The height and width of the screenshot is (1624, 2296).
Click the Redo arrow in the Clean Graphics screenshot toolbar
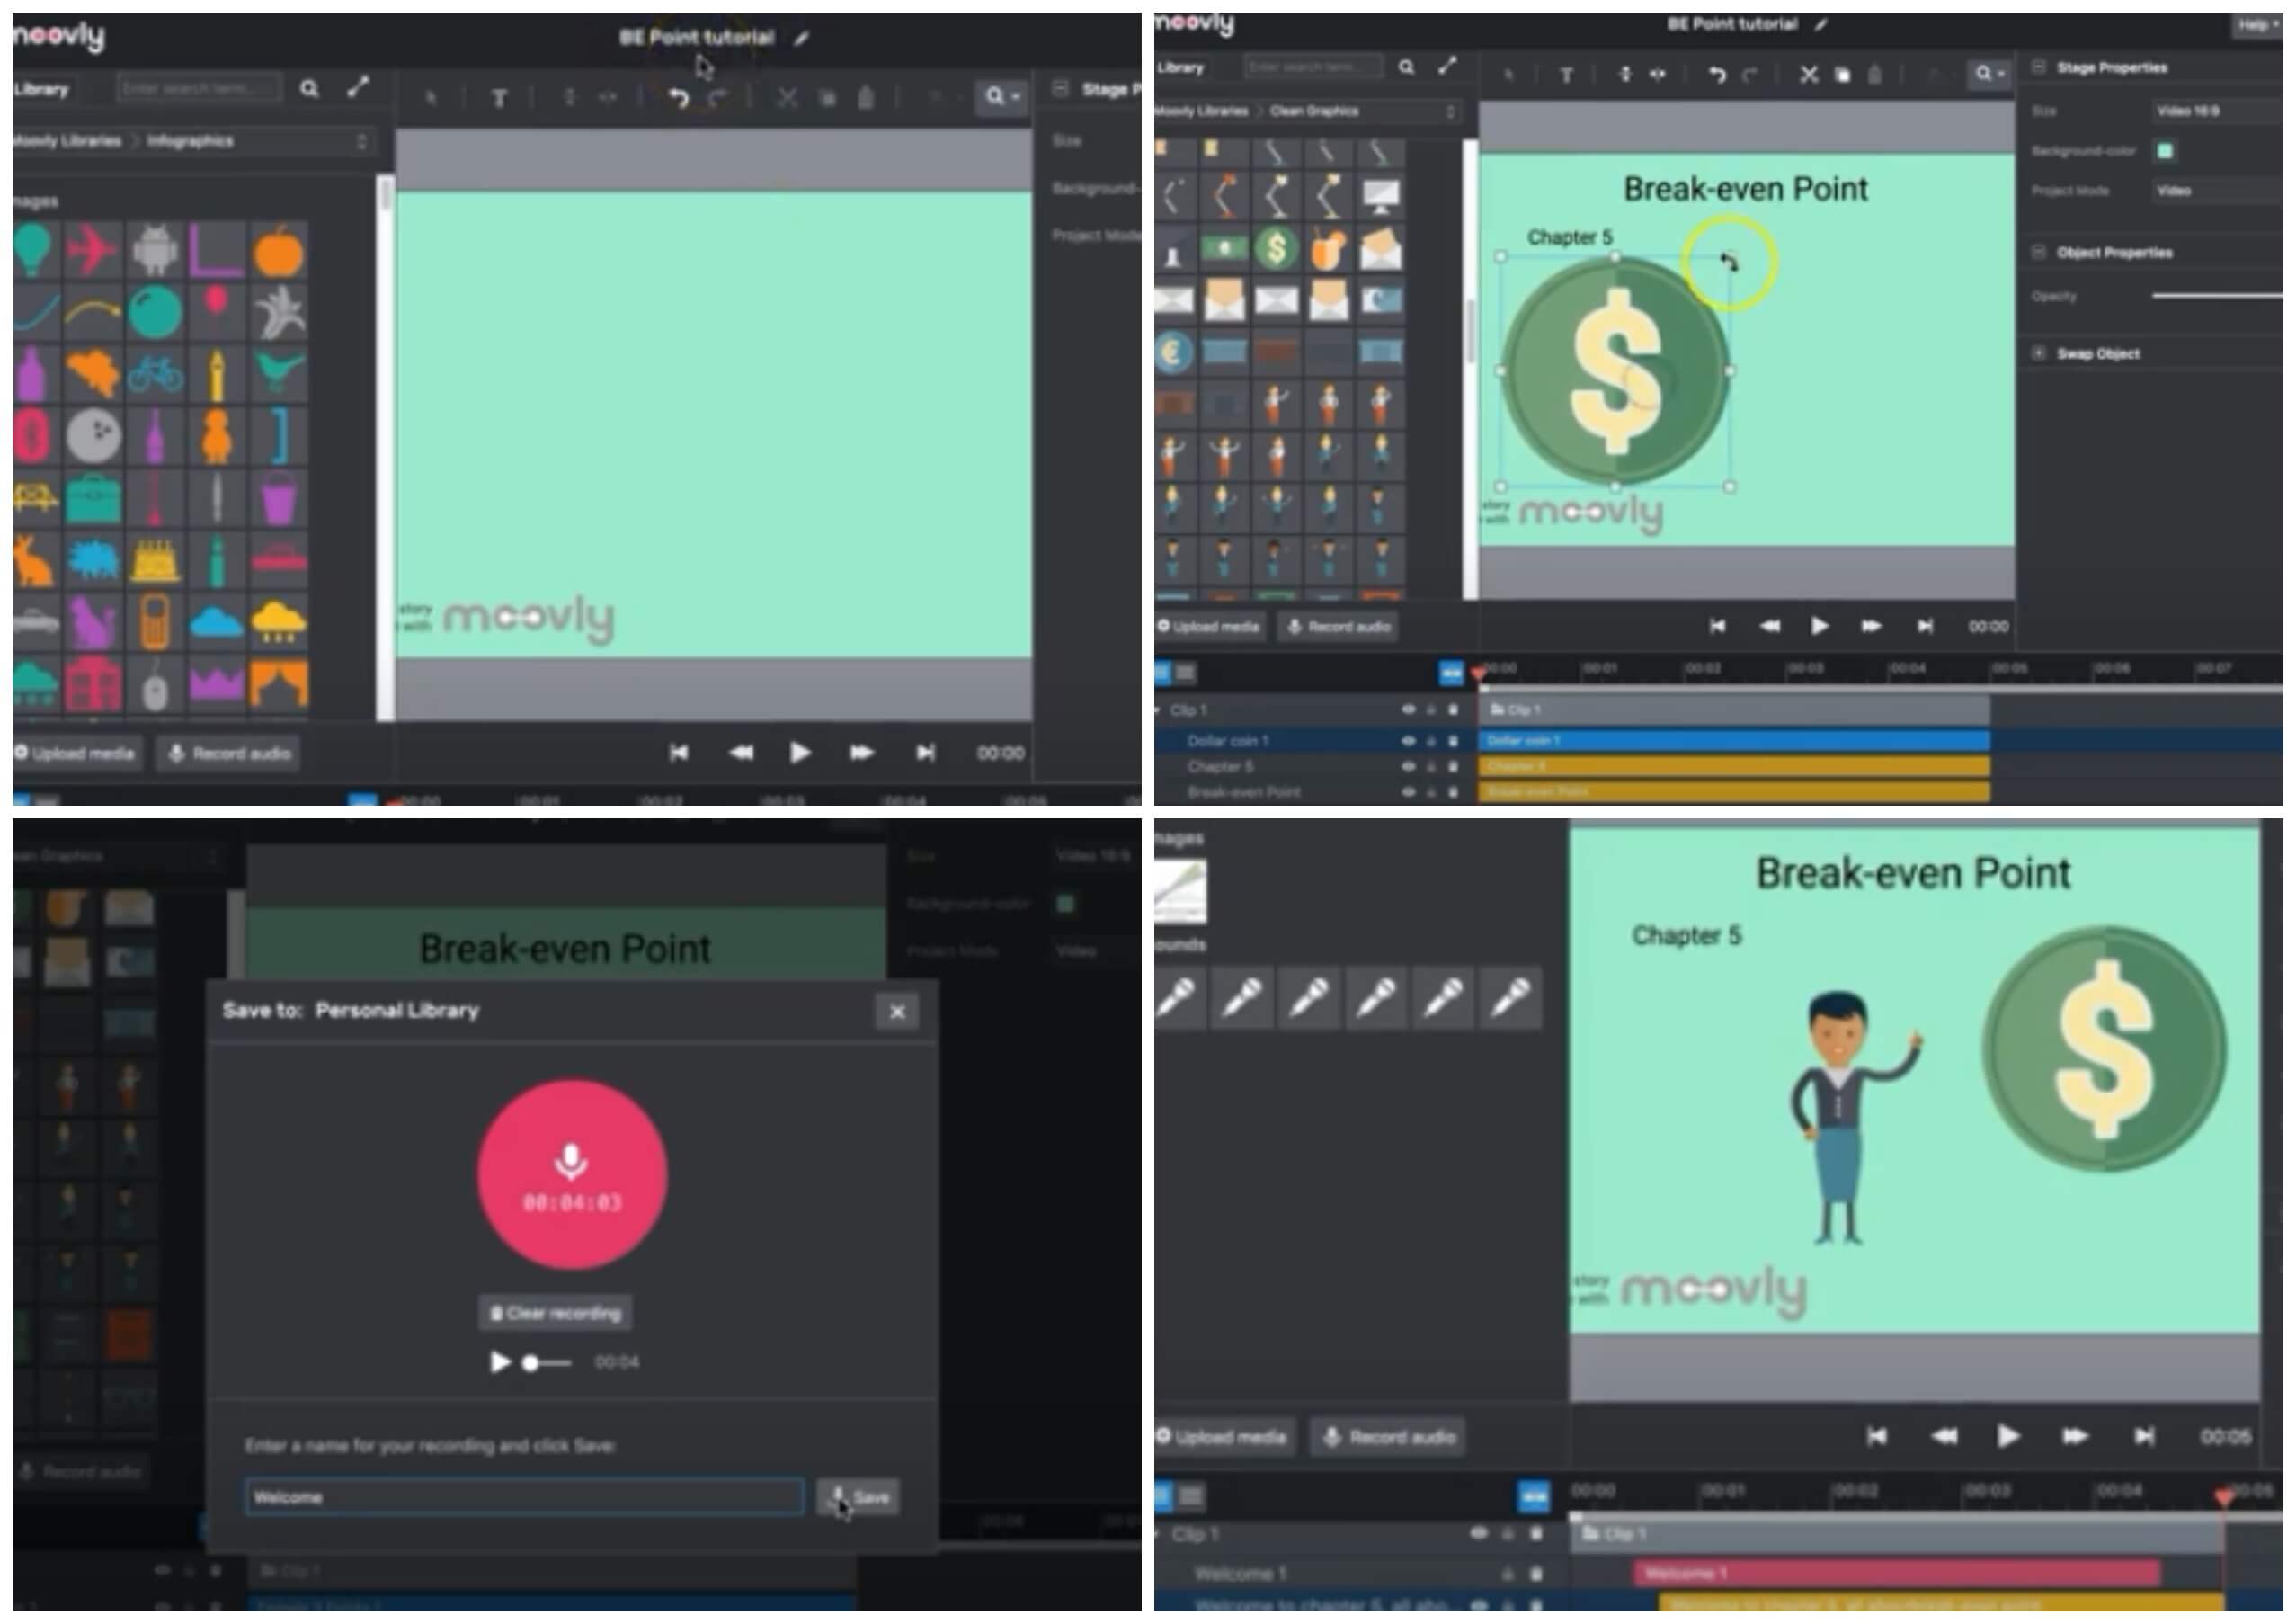point(1749,74)
